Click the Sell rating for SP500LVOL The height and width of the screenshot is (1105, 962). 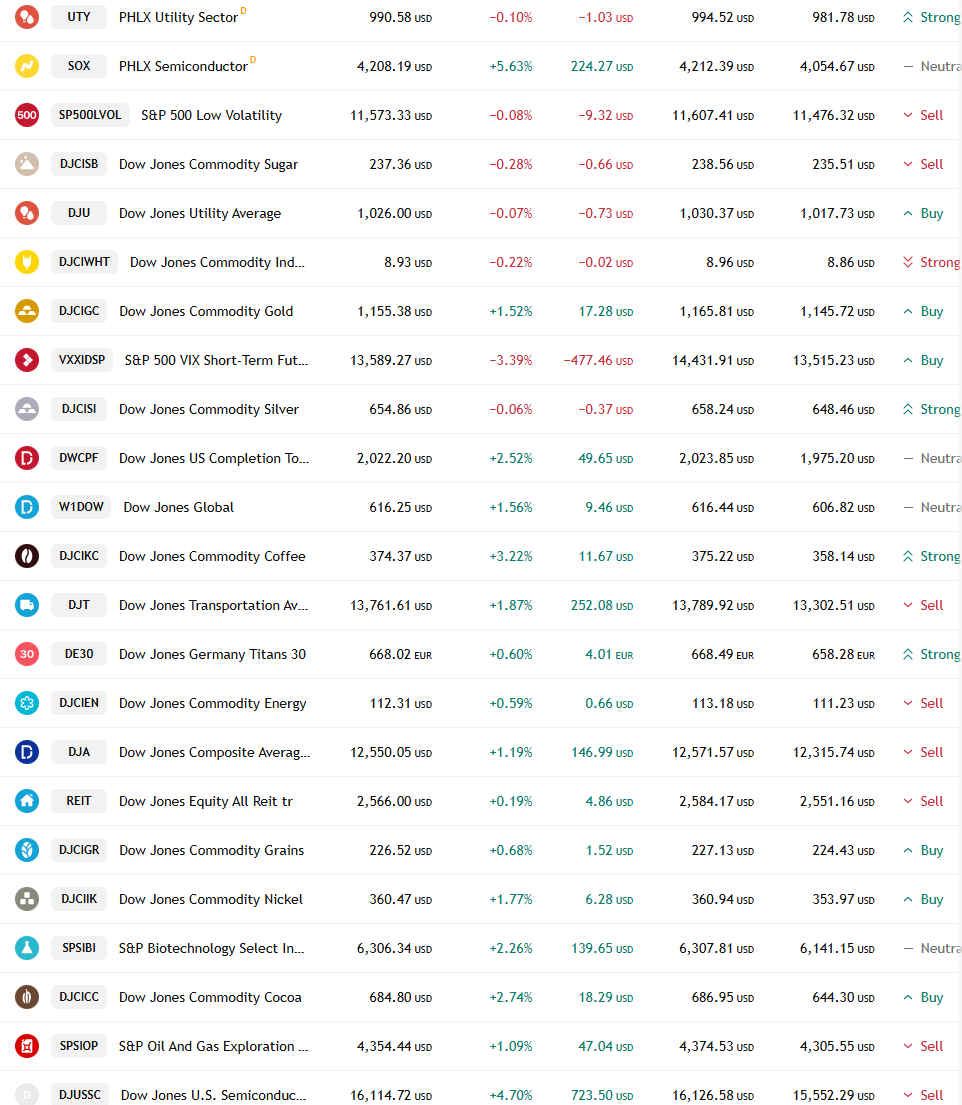click(923, 116)
